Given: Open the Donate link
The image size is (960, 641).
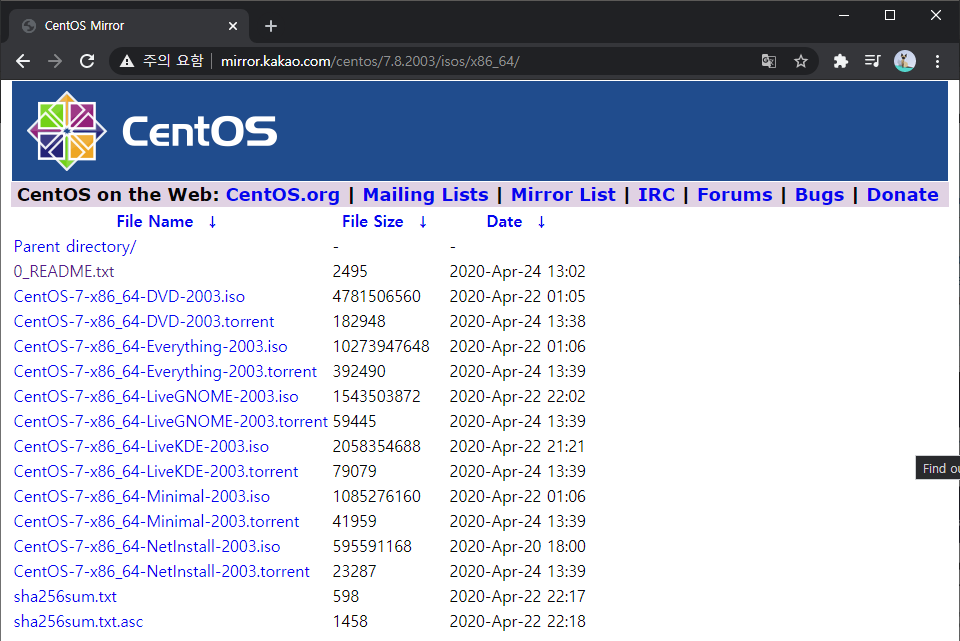Looking at the screenshot, I should coord(902,195).
